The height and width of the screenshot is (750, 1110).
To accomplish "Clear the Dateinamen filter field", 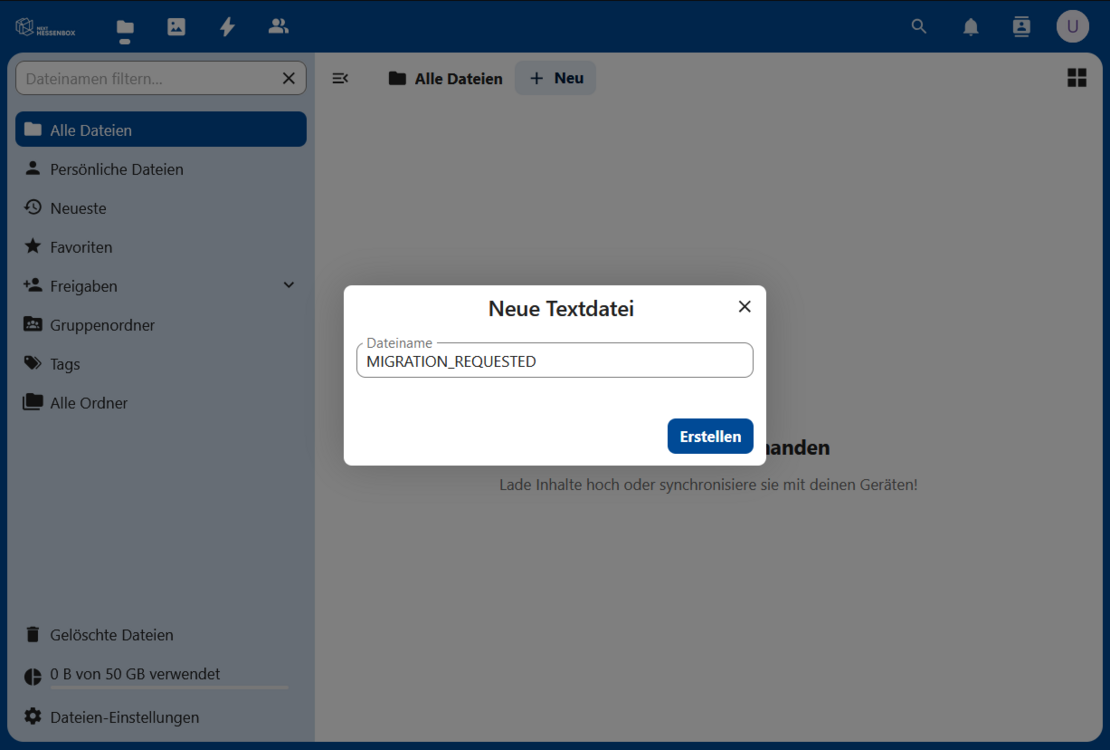I will (289, 78).
